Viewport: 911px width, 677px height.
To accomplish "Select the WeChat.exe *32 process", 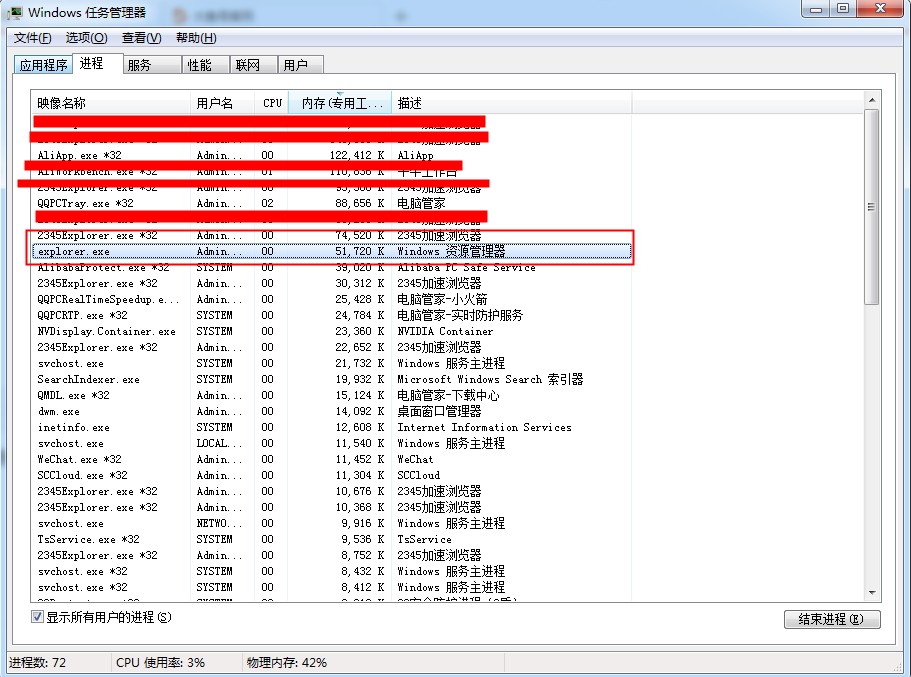I will pos(331,459).
